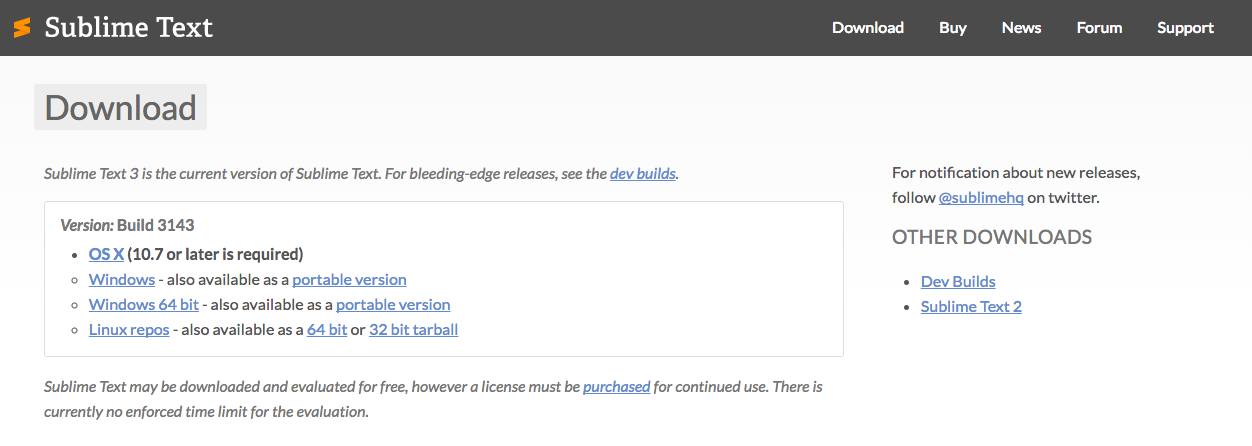The width and height of the screenshot is (1252, 446).
Task: Open the News navigation item
Action: tap(1021, 28)
